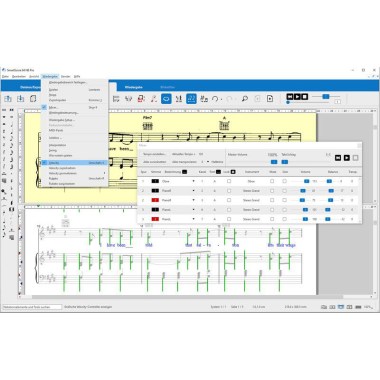Rewind using mixer window rewind button
This screenshot has width=380, height=380.
pyautogui.click(x=338, y=158)
